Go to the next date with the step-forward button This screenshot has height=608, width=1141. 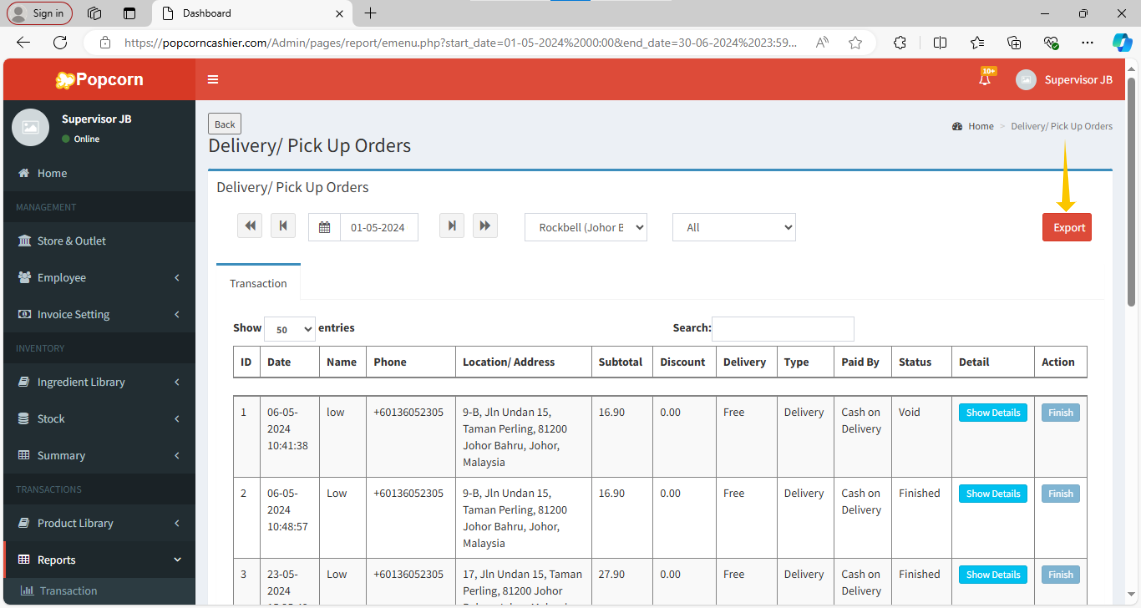pyautogui.click(x=451, y=226)
